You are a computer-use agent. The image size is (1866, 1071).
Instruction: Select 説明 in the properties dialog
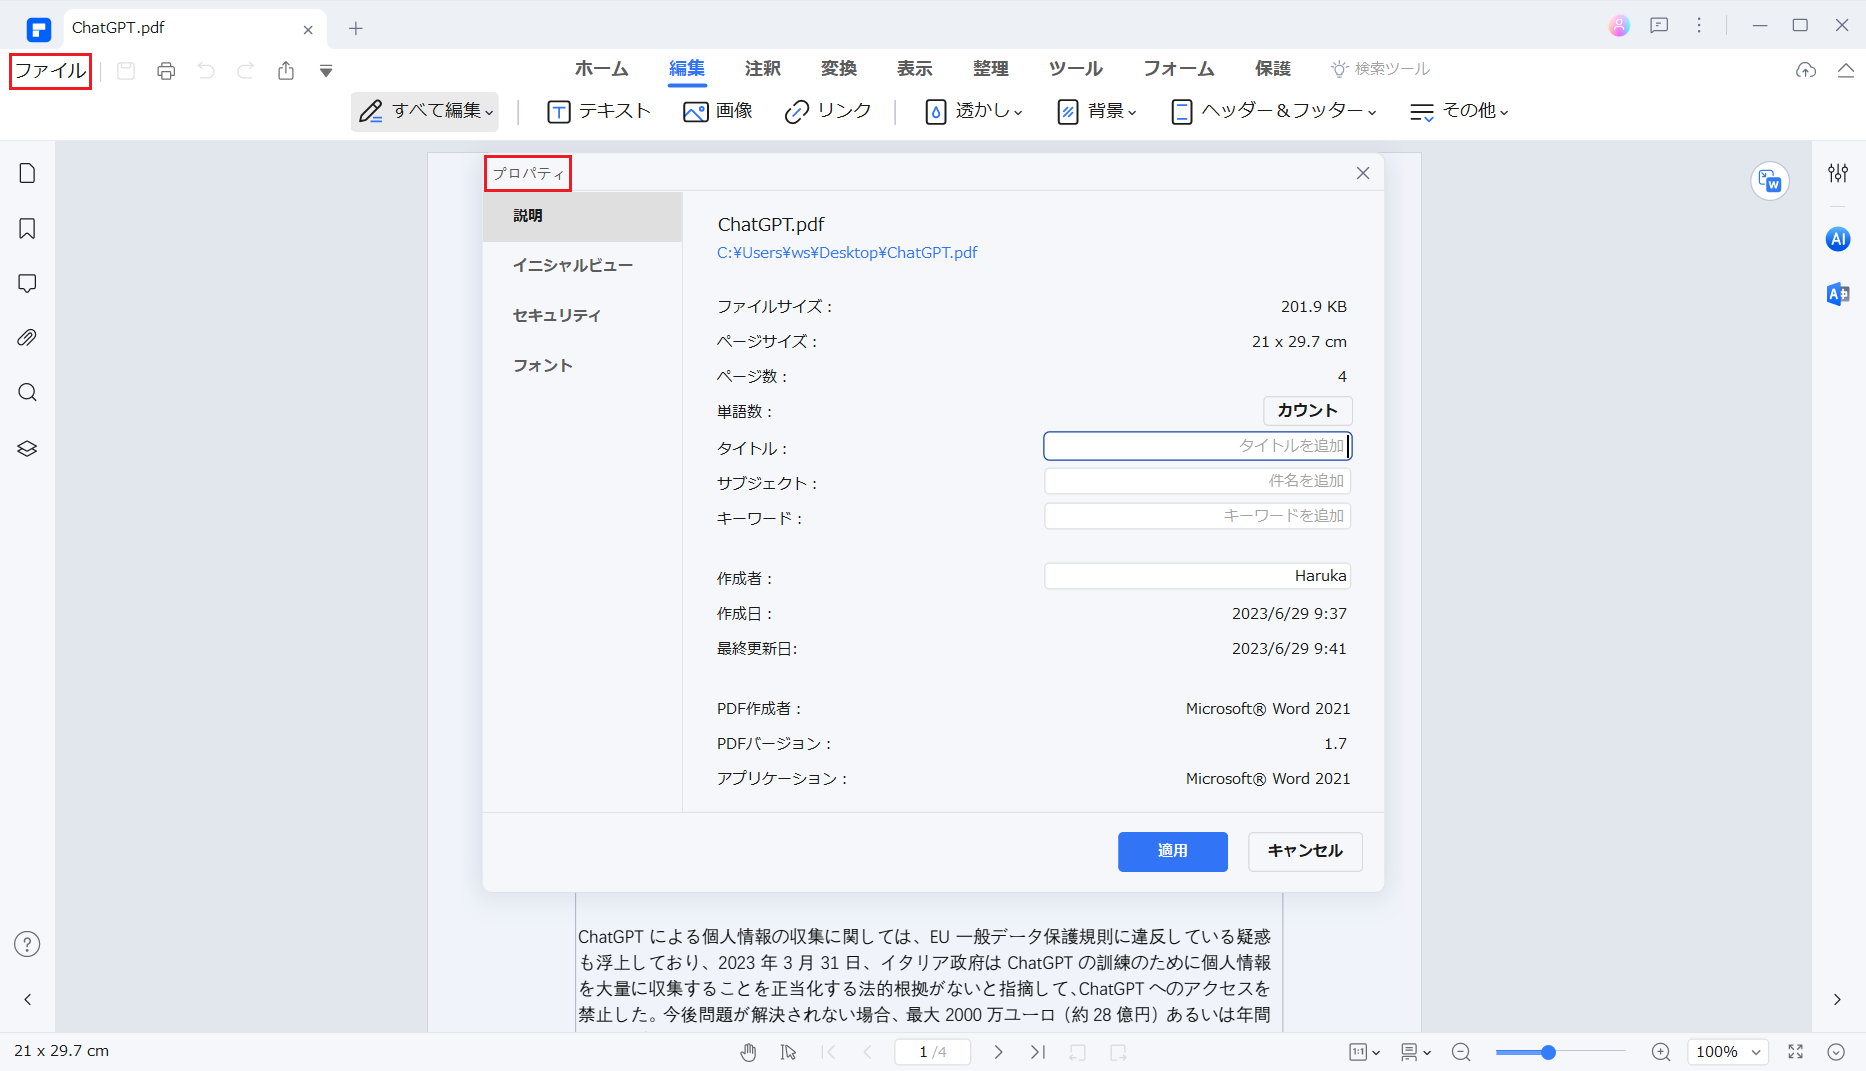(583, 216)
